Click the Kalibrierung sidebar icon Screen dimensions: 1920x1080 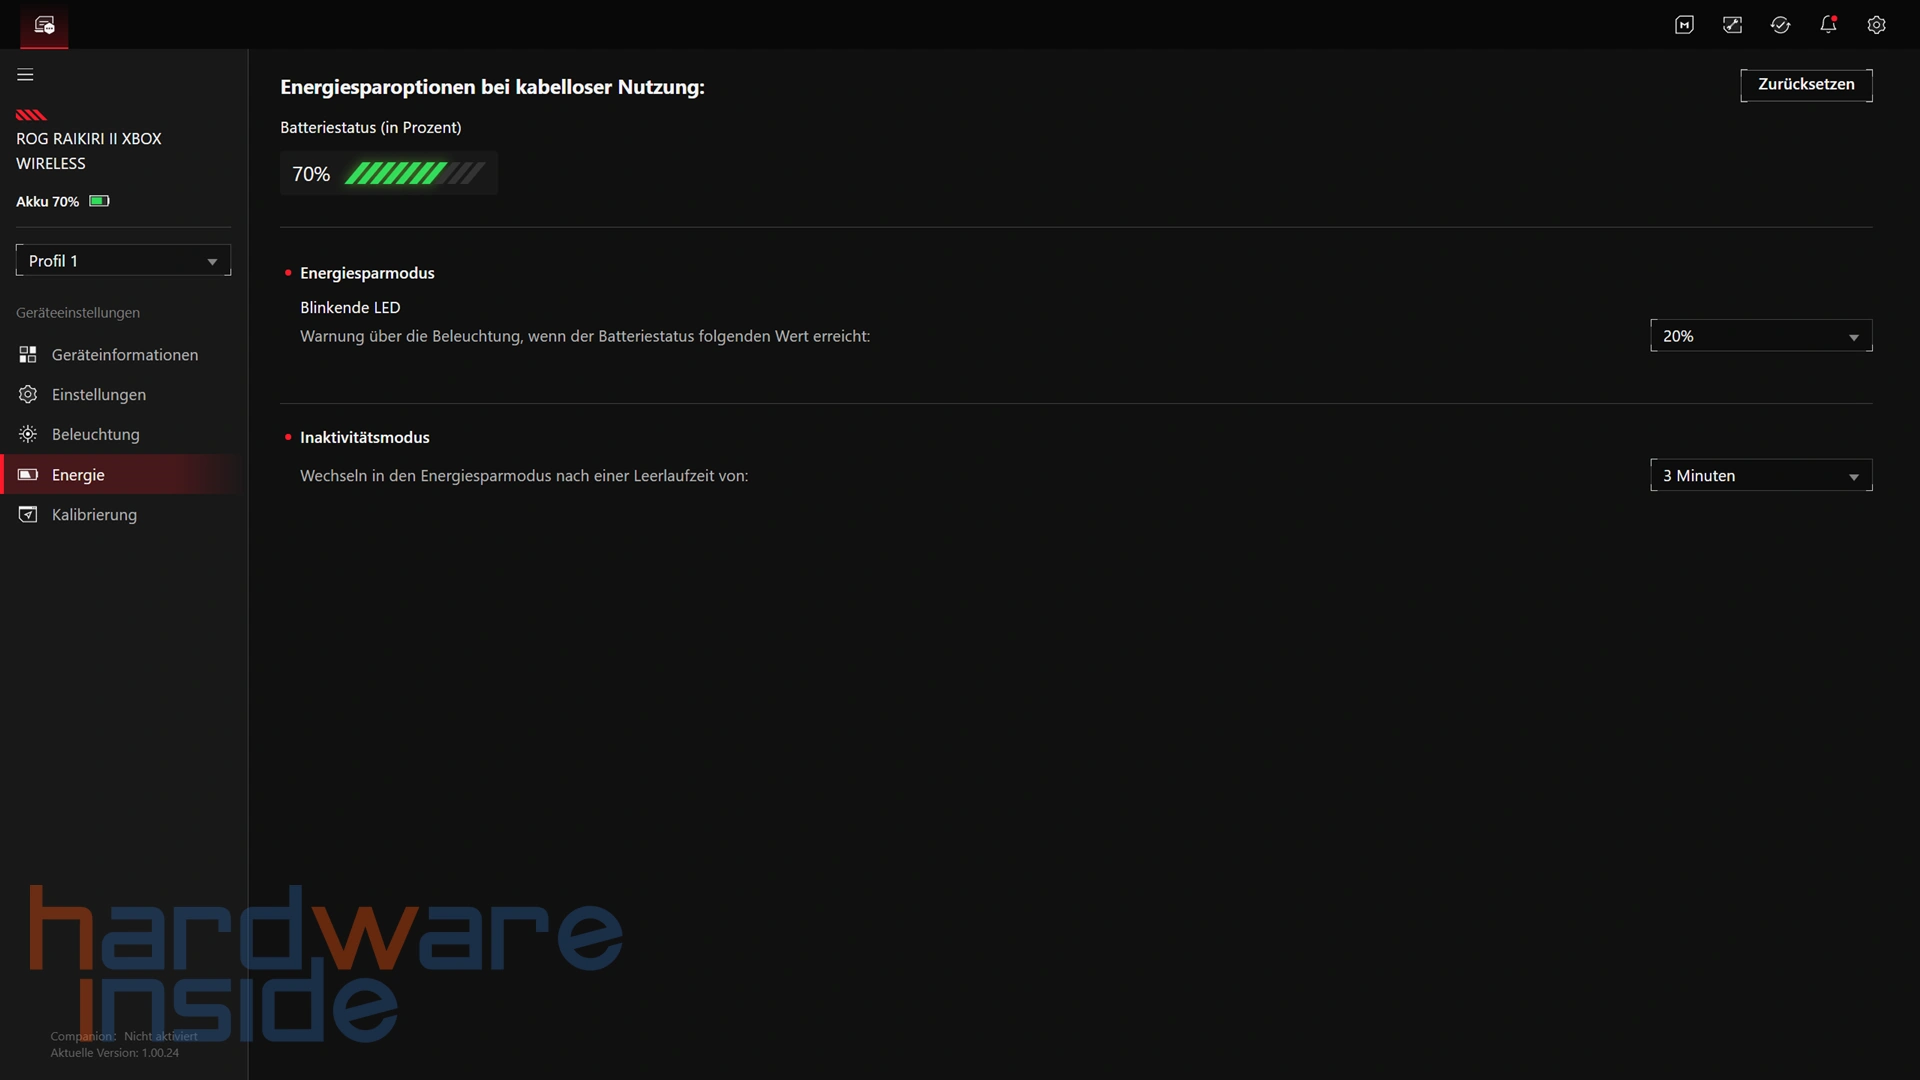pos(28,514)
